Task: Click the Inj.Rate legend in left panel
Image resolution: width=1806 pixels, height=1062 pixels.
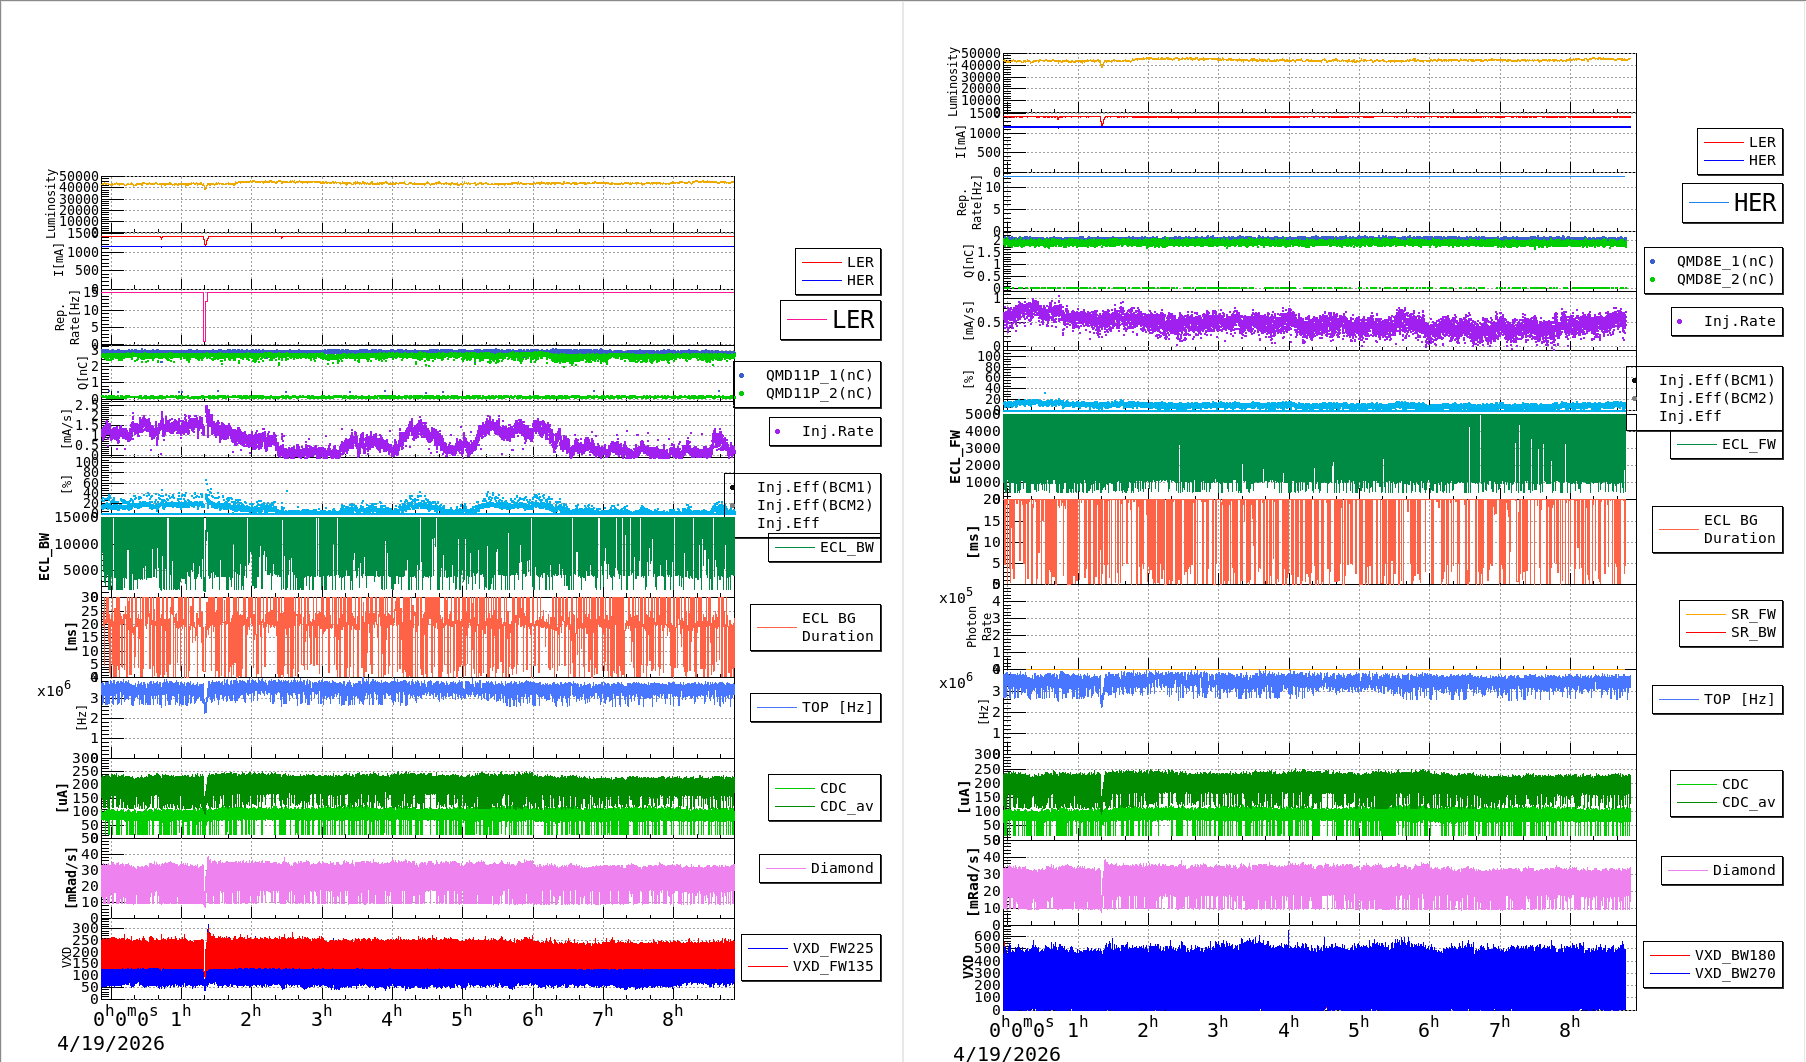Action: click(x=837, y=431)
